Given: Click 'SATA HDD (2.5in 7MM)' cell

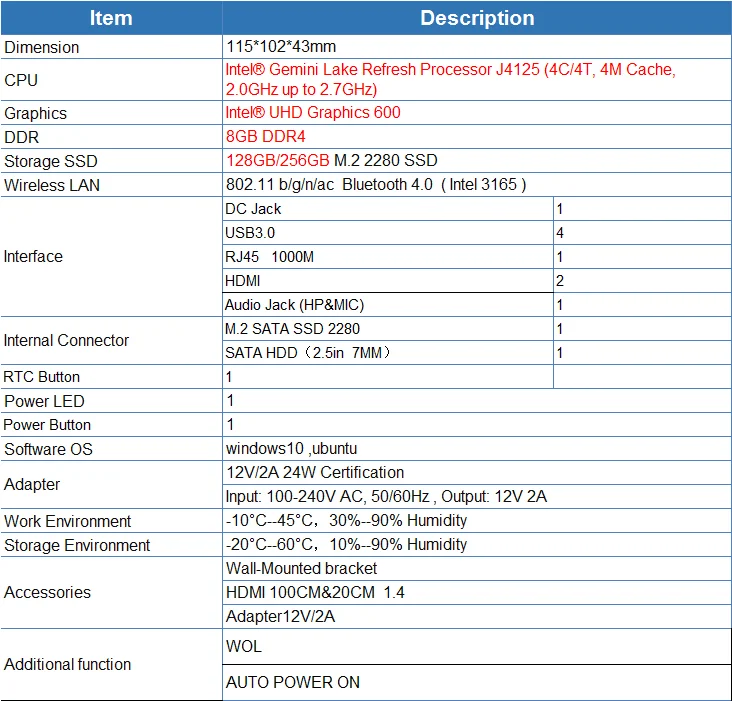Looking at the screenshot, I should 388,352.
